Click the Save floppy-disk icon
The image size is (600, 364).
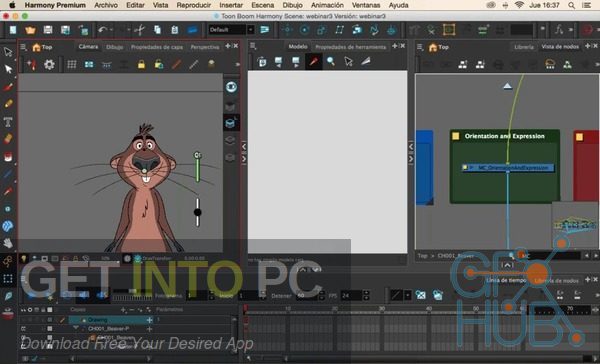coord(48,30)
